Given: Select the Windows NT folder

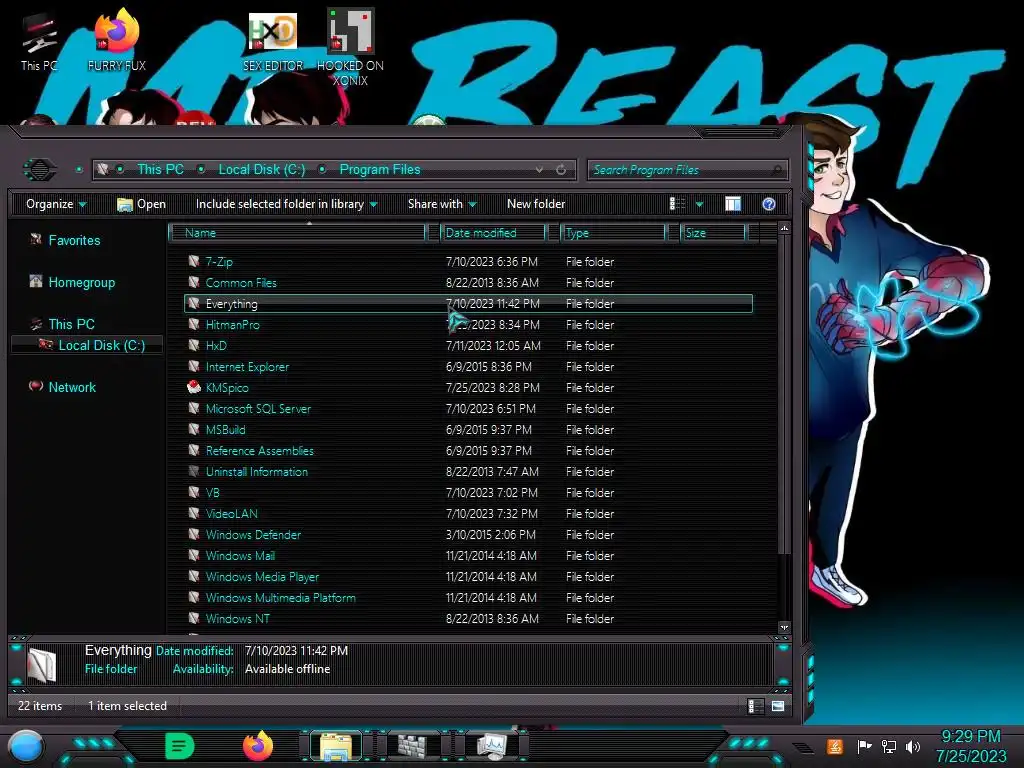Looking at the screenshot, I should point(237,618).
